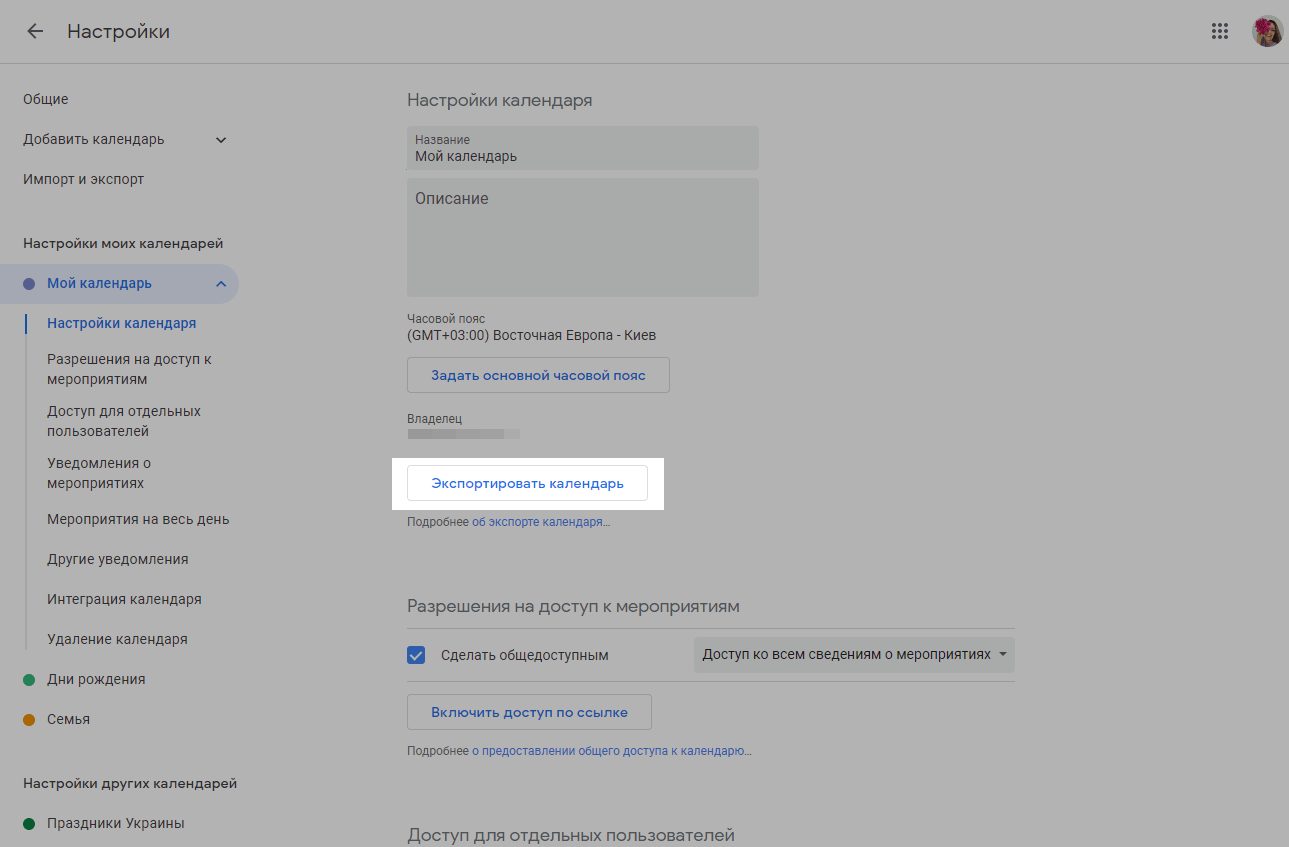Open Импорт и экспорт section
The height and width of the screenshot is (847, 1289).
(84, 179)
